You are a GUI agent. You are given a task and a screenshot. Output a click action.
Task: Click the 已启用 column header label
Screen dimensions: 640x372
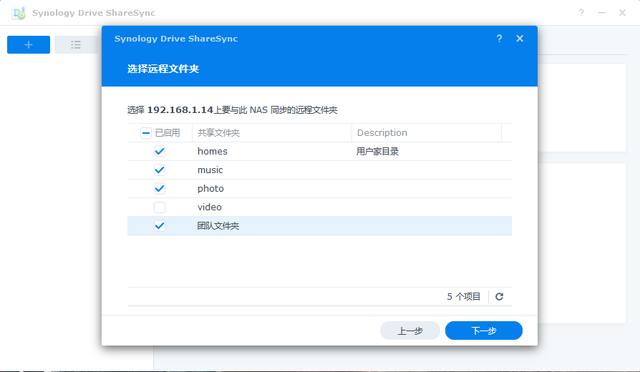point(167,133)
